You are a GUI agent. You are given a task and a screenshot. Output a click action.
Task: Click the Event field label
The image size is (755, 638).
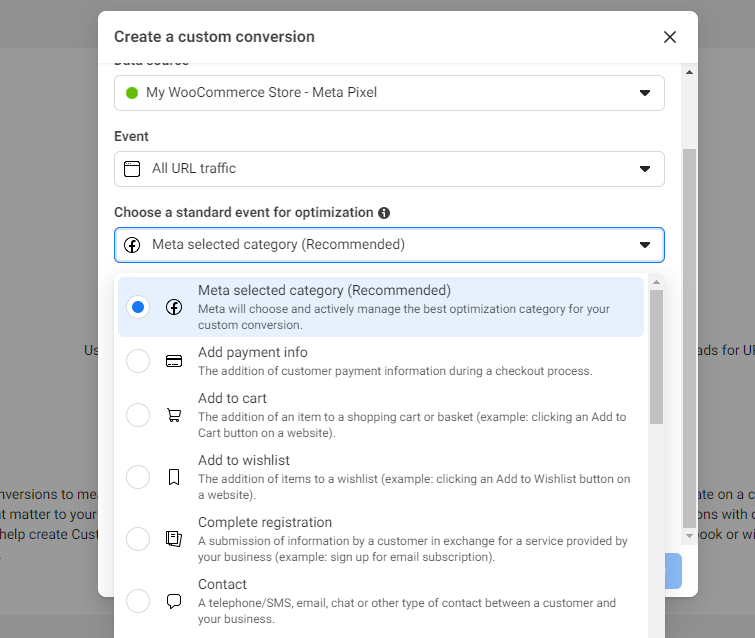(x=131, y=137)
